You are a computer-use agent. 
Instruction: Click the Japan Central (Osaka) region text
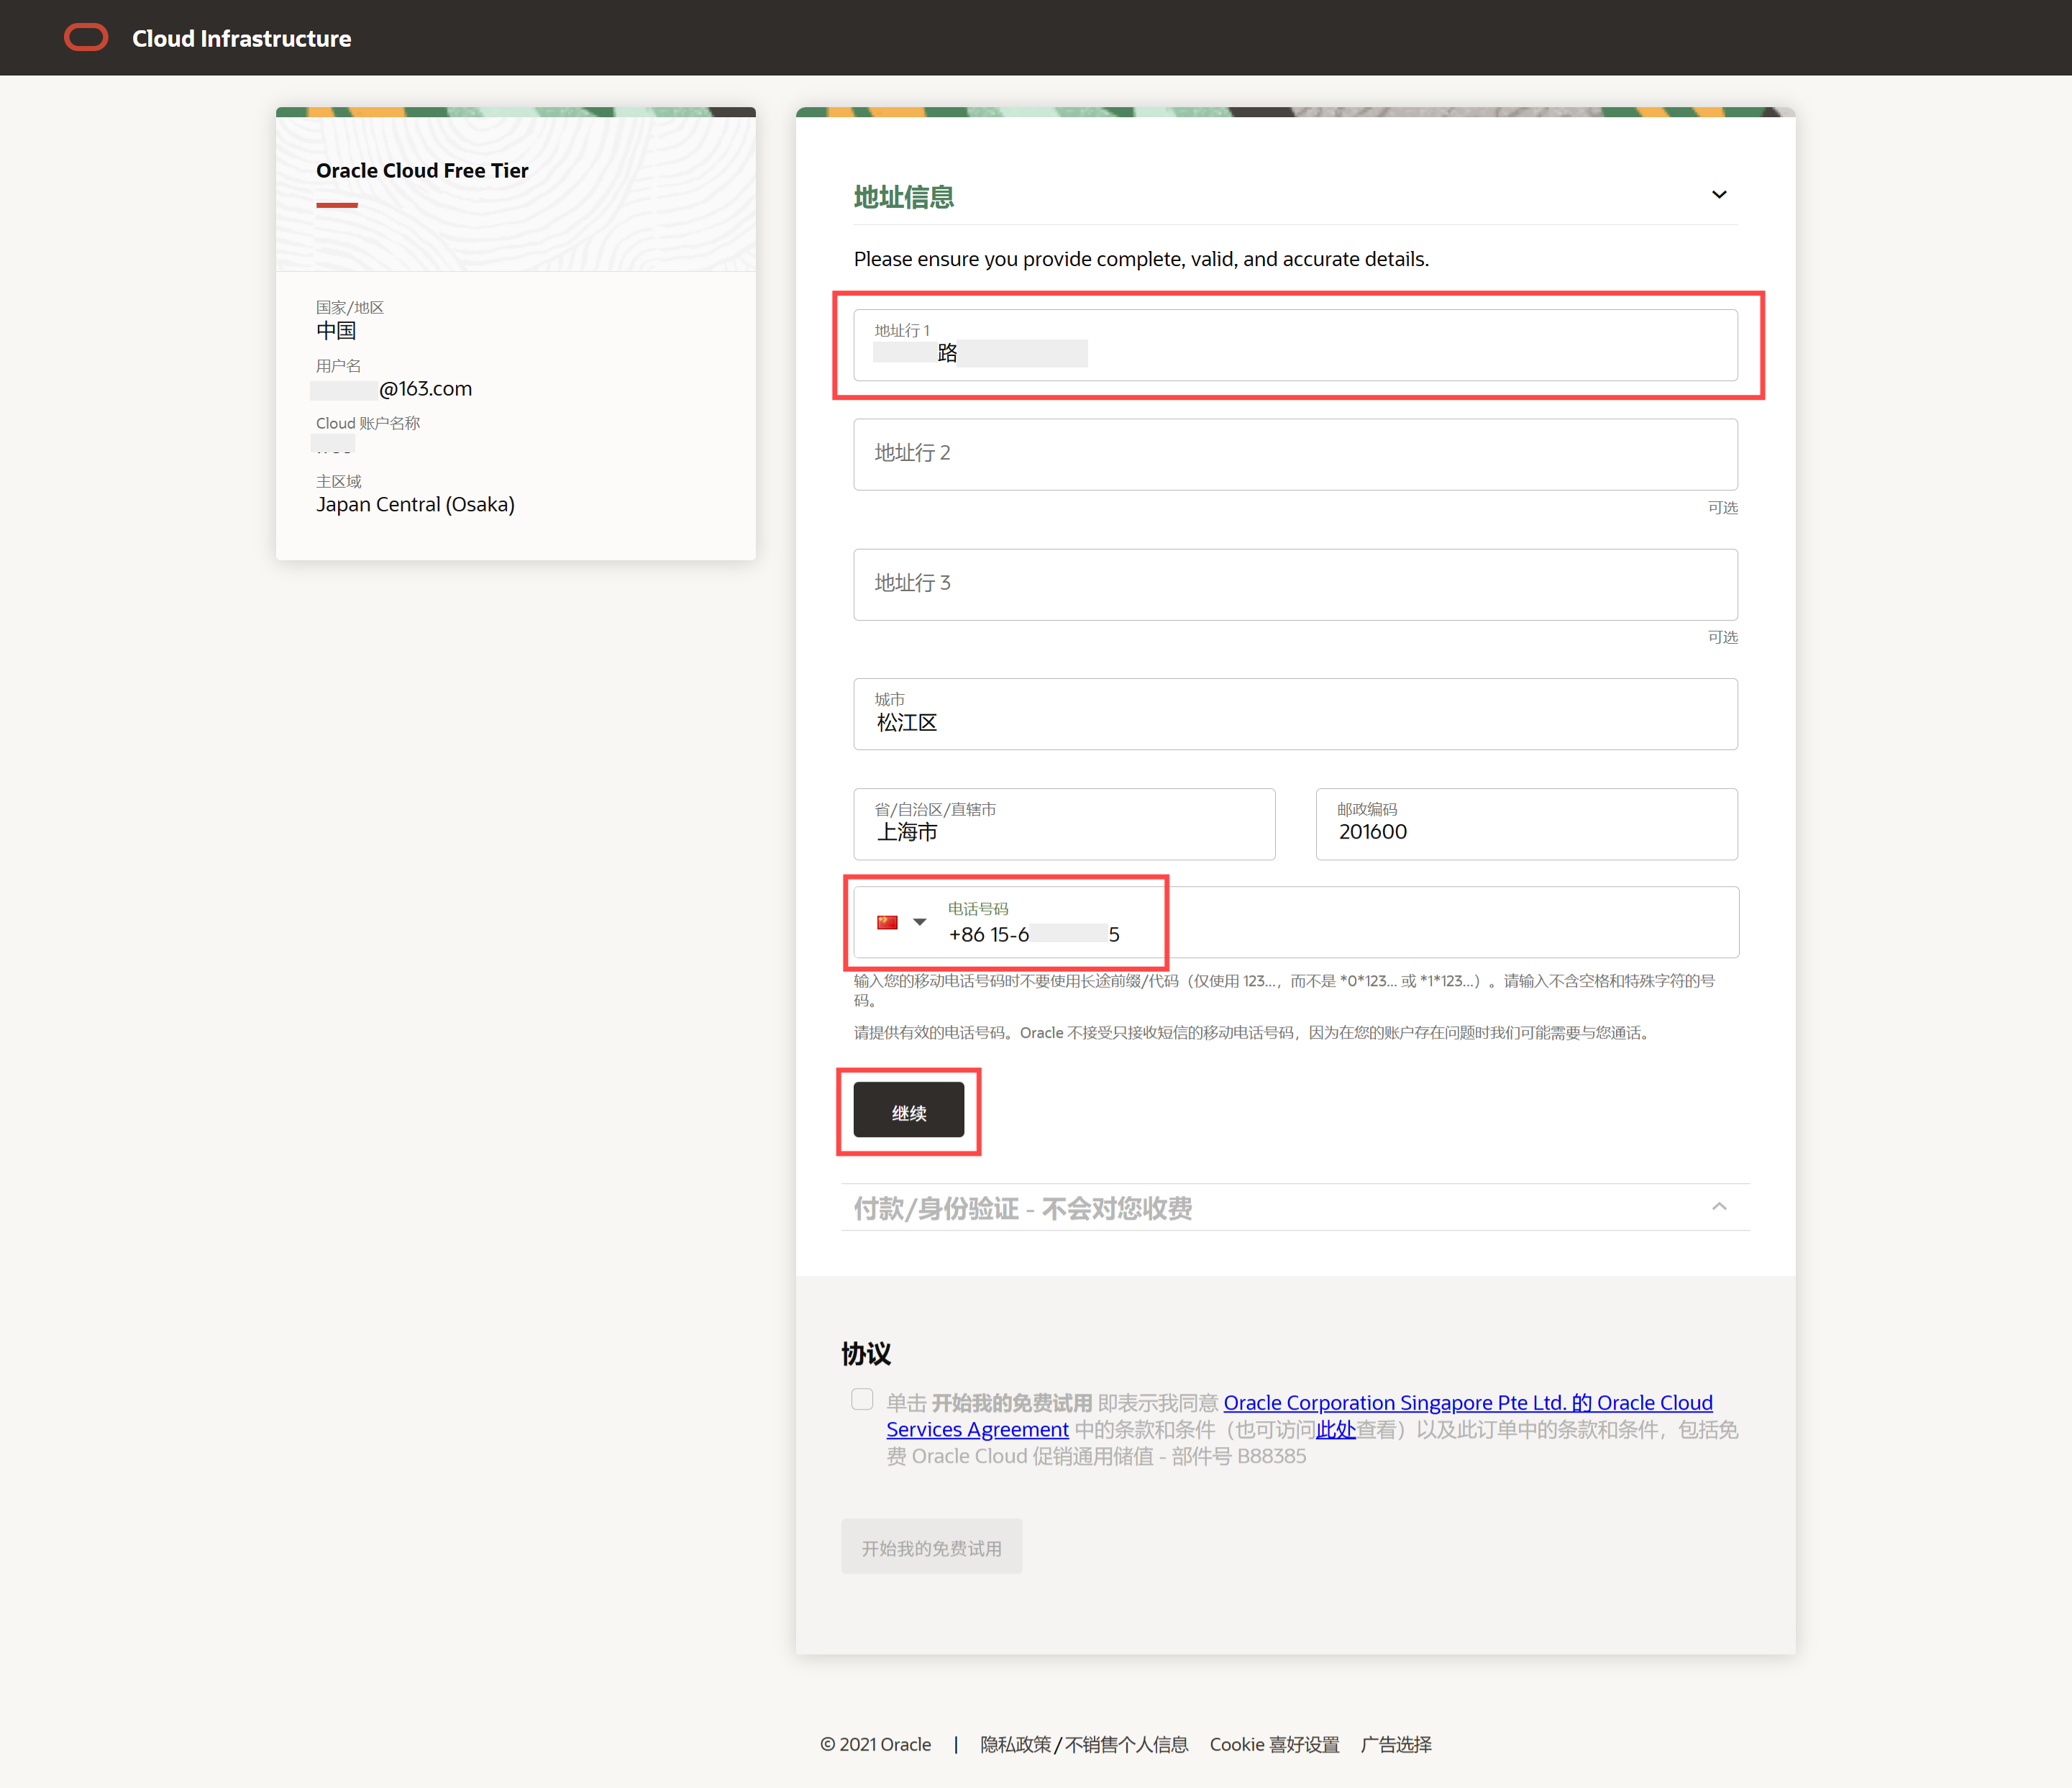tap(415, 504)
